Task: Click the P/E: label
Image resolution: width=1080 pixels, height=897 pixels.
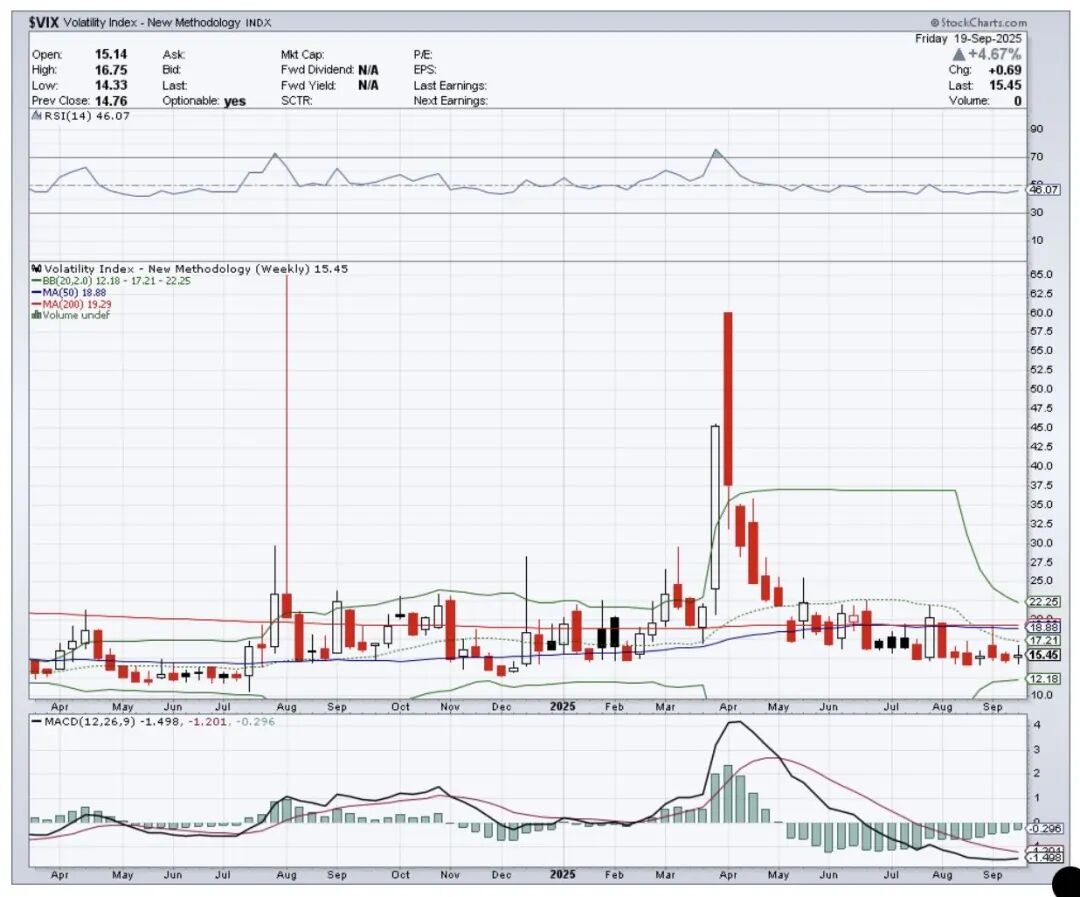Action: 423,54
